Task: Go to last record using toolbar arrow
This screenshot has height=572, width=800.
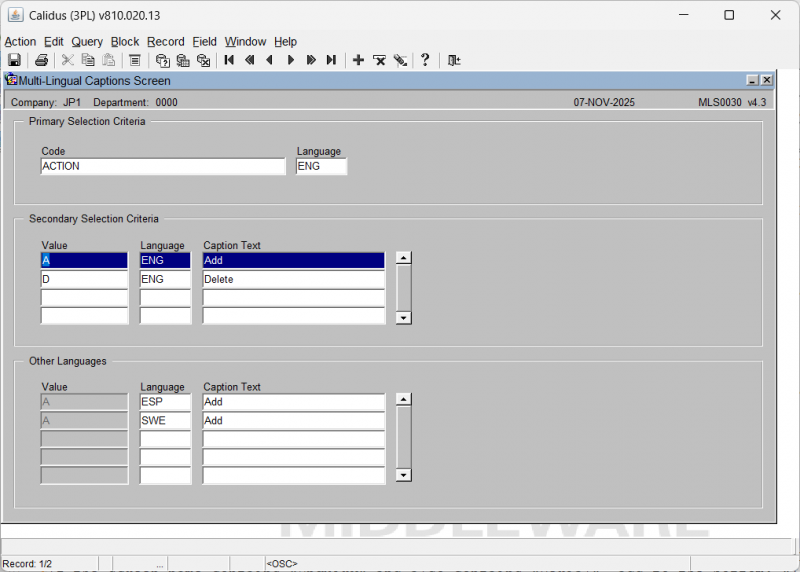Action: pyautogui.click(x=331, y=60)
